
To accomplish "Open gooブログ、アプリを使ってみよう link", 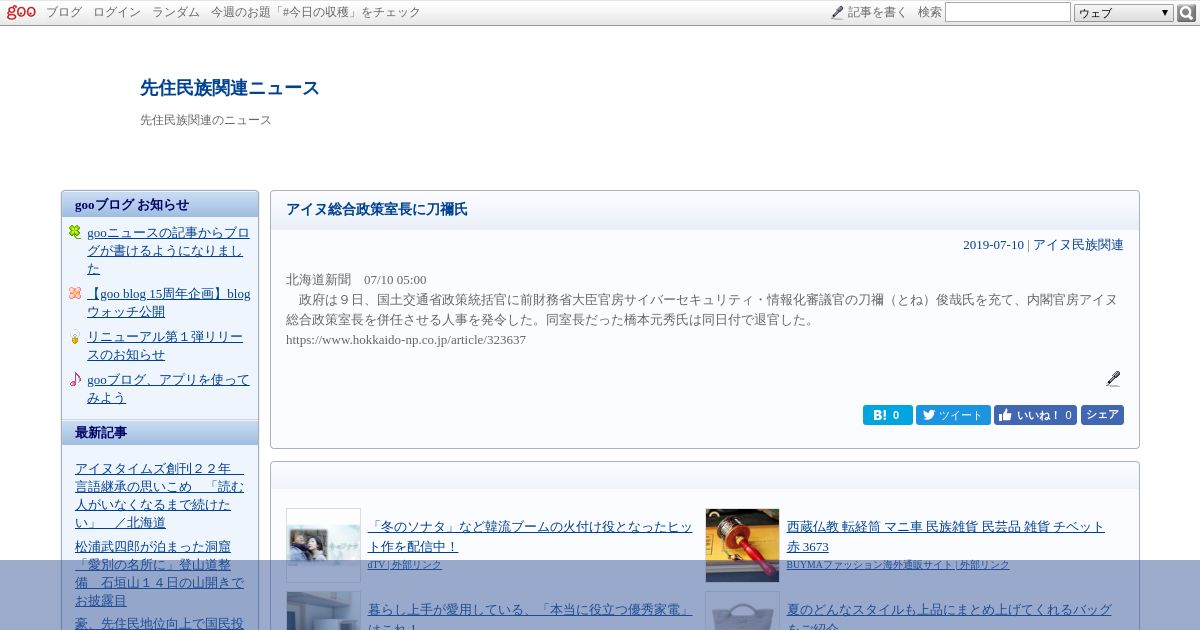I will click(x=168, y=388).
